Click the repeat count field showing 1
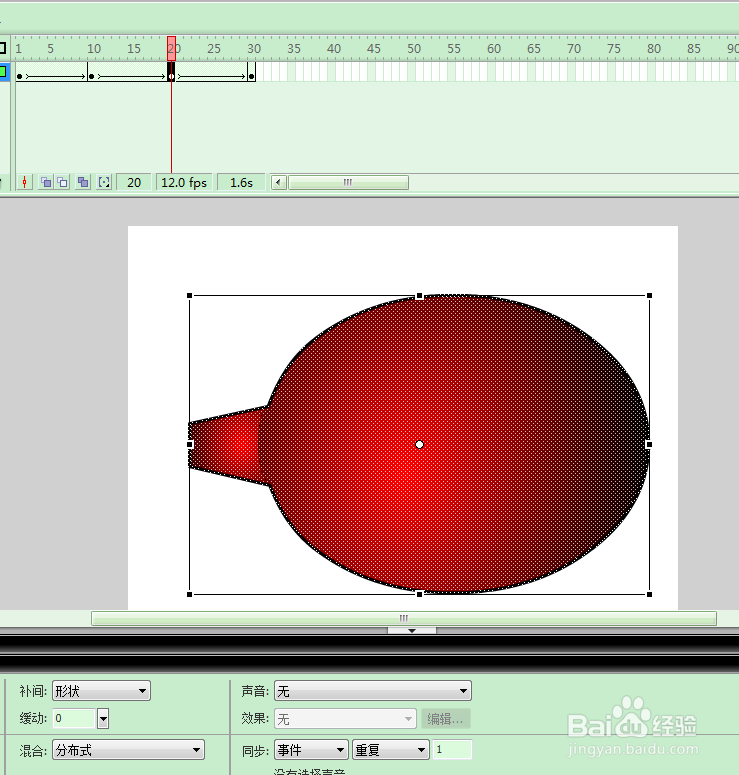The width and height of the screenshot is (739, 775). click(452, 750)
